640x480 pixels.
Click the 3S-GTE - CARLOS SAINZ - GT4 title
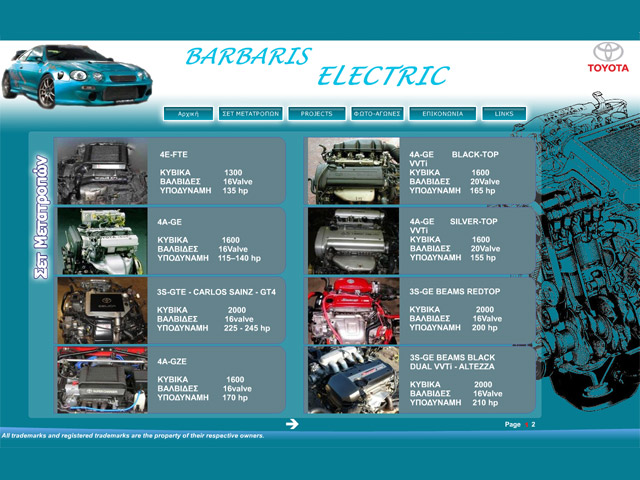coord(216,292)
